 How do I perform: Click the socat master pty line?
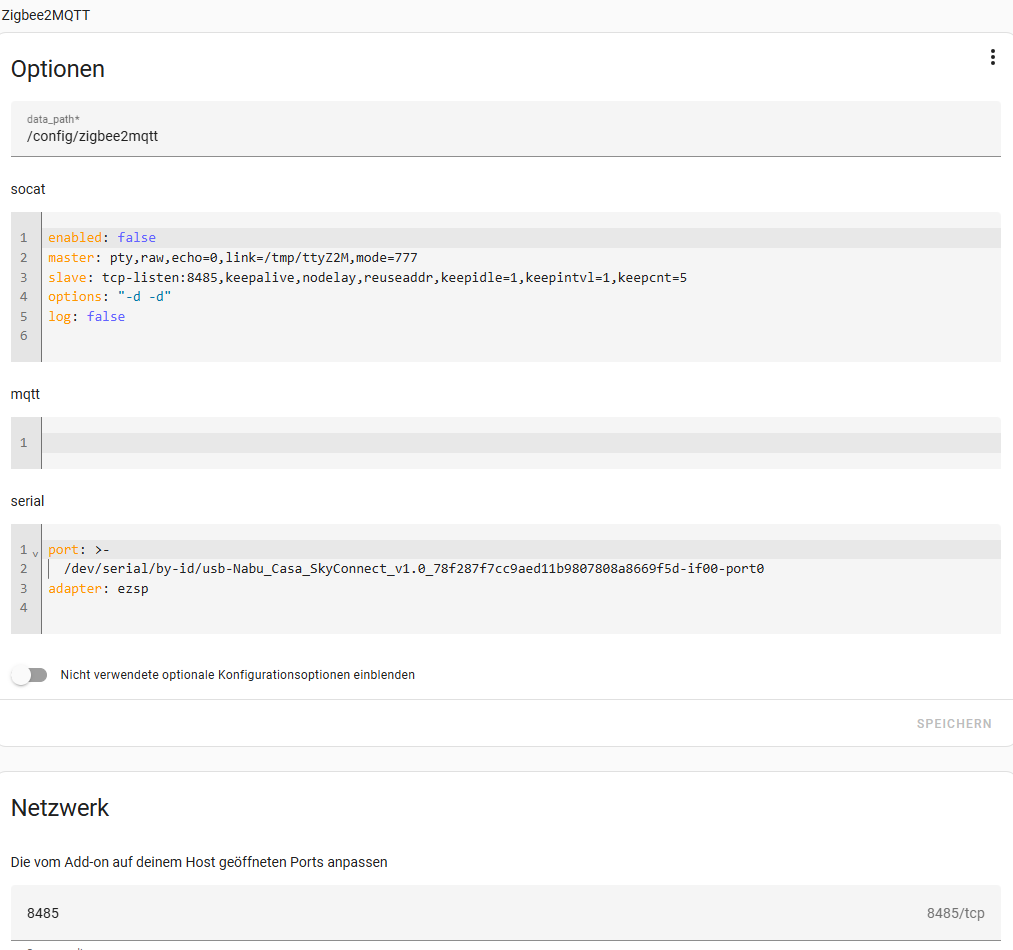coord(232,258)
